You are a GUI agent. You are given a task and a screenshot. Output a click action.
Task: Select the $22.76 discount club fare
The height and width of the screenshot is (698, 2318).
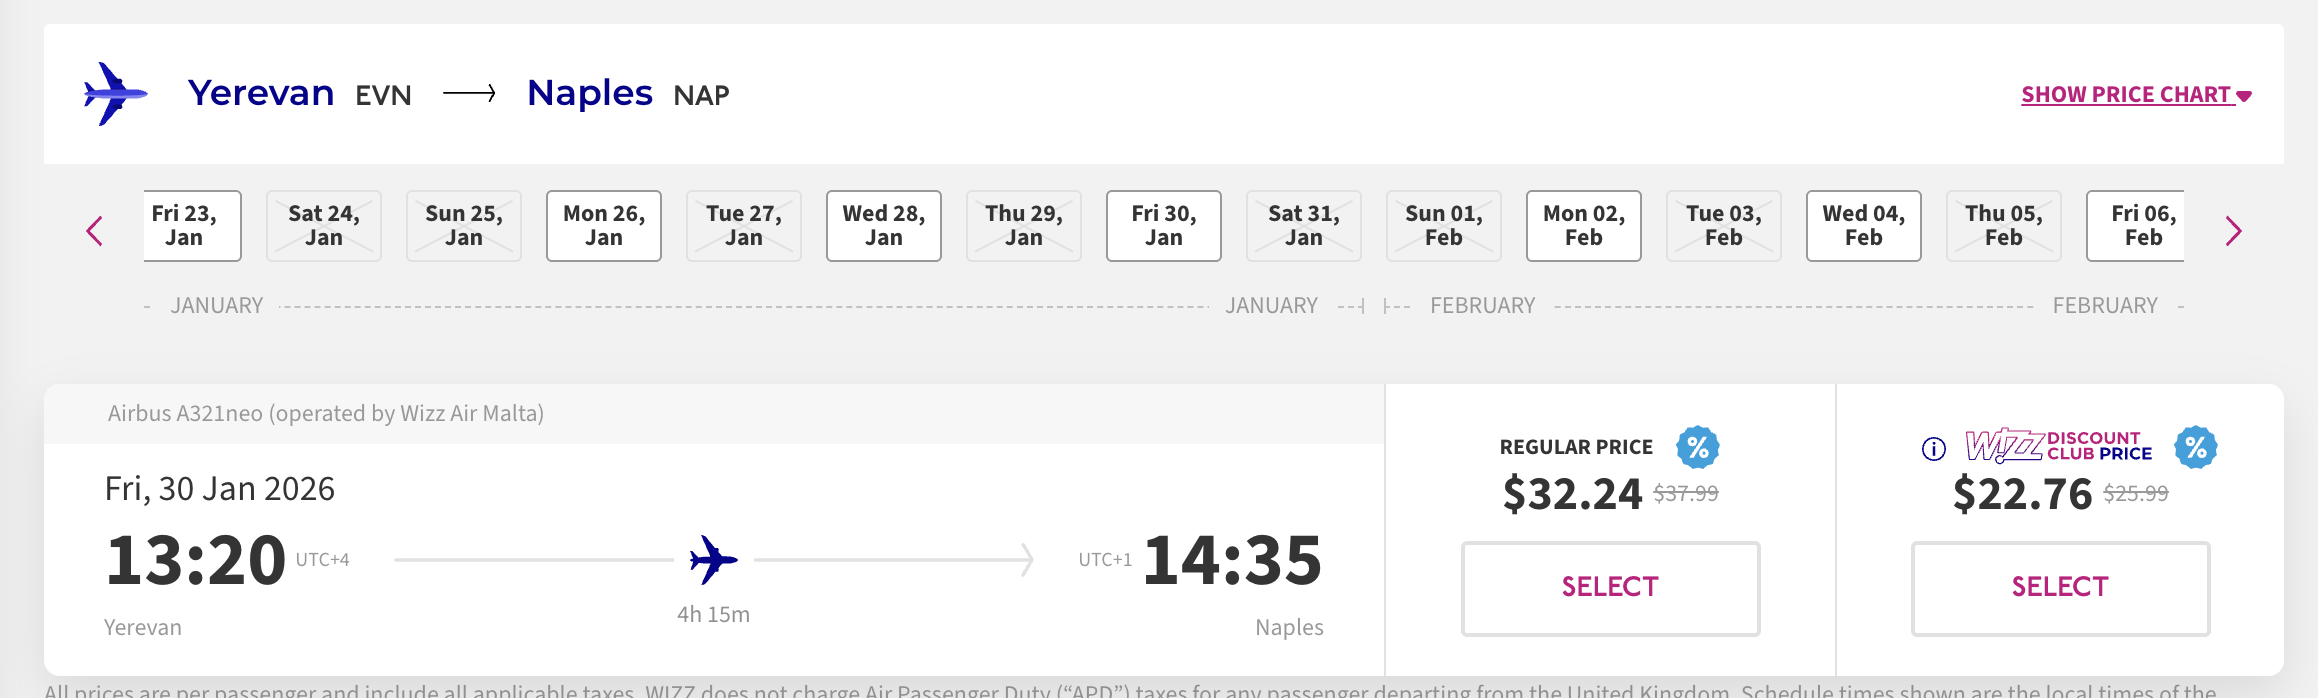point(2060,588)
